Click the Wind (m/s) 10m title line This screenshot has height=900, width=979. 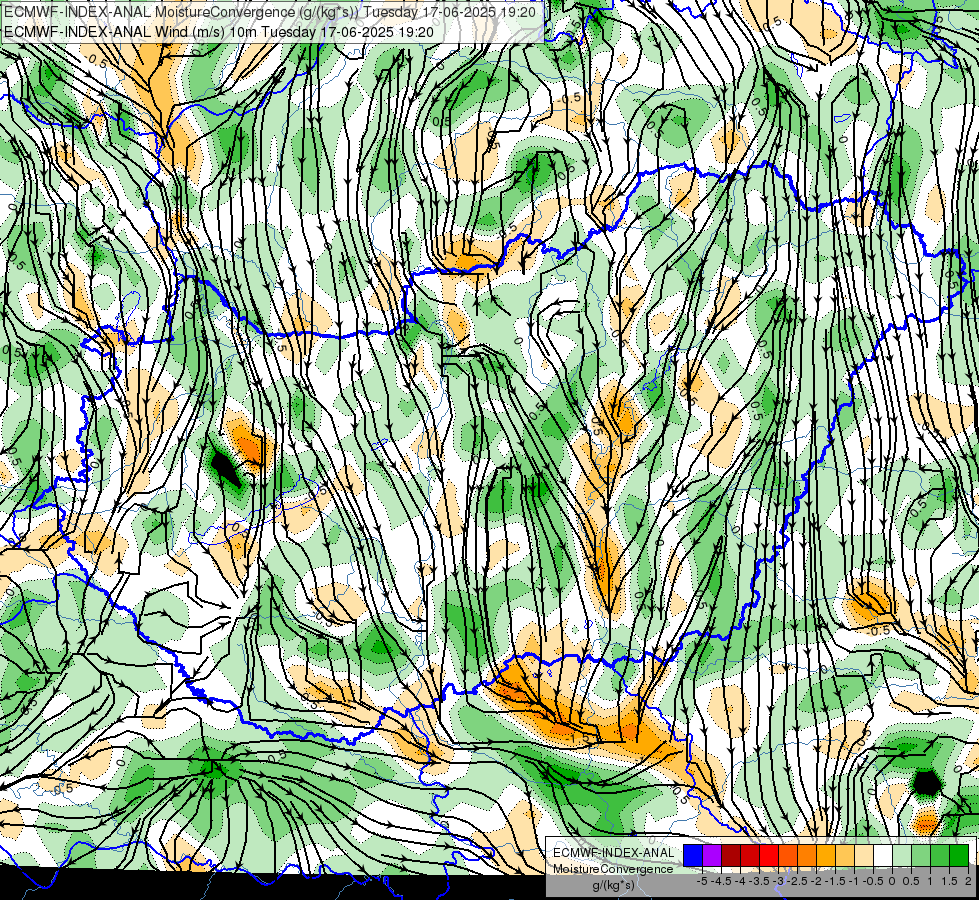[219, 32]
